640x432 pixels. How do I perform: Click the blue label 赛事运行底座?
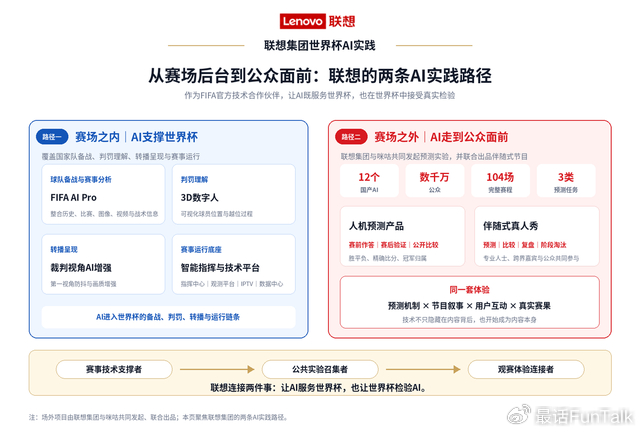pyautogui.click(x=201, y=249)
